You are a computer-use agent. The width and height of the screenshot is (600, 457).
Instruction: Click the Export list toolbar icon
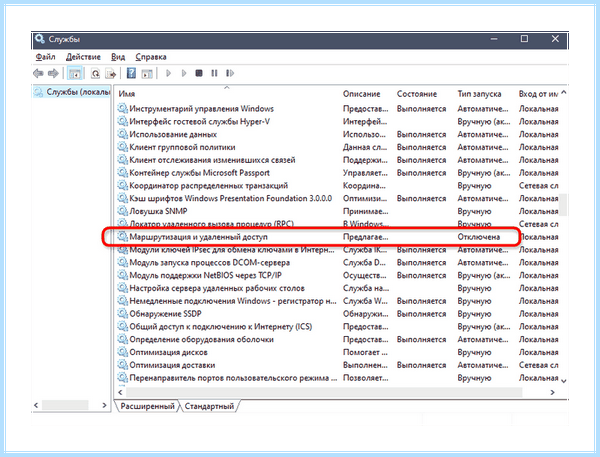[111, 73]
